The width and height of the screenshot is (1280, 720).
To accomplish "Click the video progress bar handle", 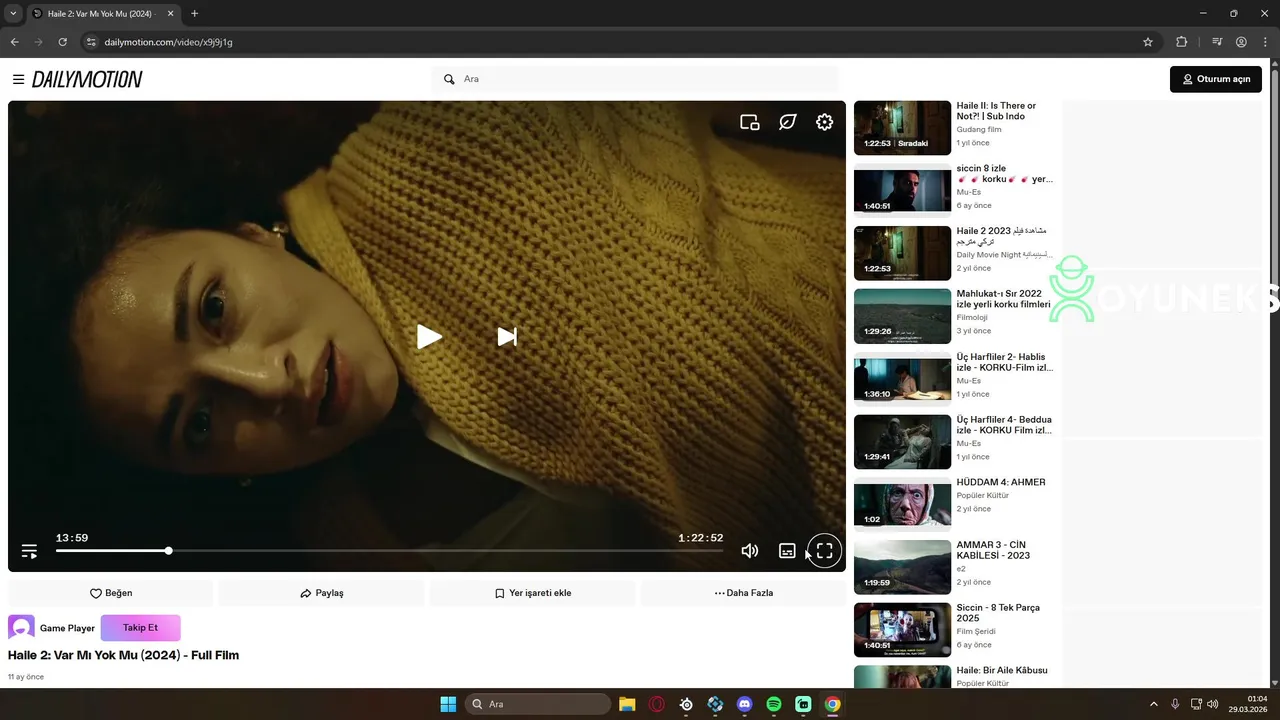I will pyautogui.click(x=169, y=551).
